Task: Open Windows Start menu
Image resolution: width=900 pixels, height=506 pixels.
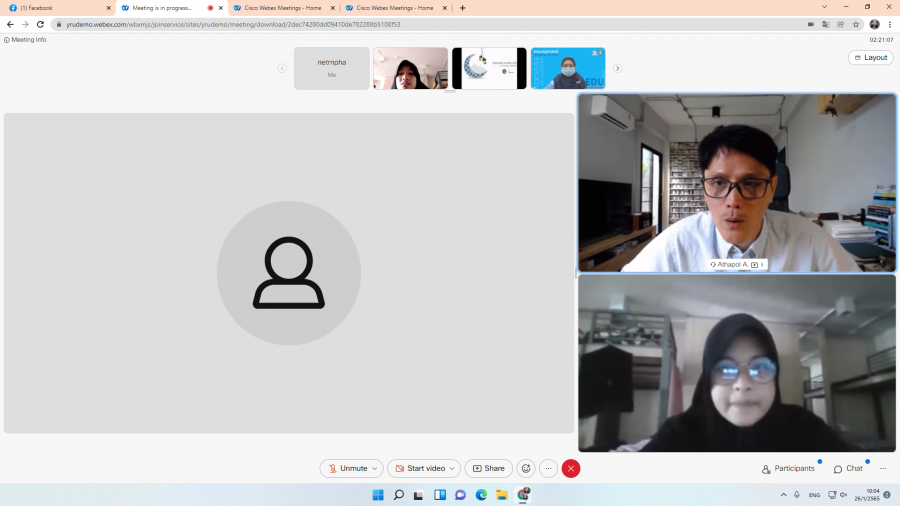Action: point(378,495)
